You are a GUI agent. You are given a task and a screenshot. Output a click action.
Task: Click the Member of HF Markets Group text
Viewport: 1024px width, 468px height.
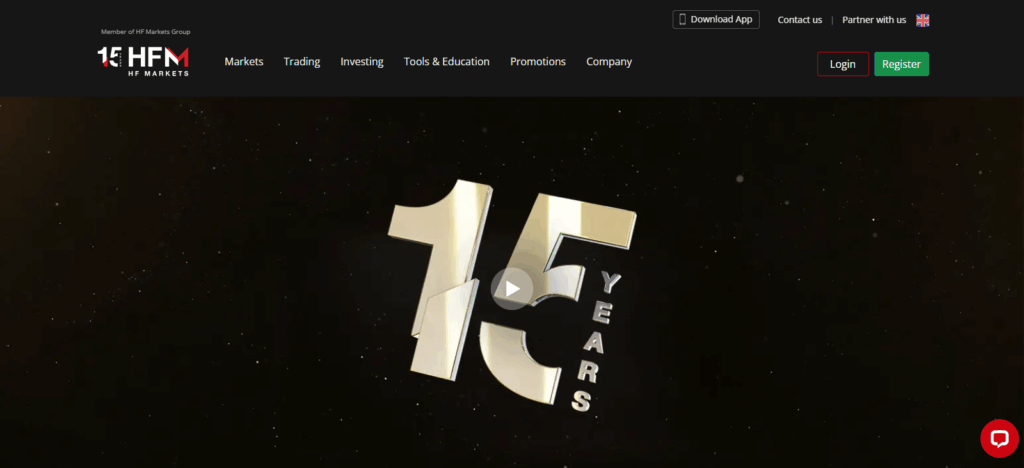[145, 32]
